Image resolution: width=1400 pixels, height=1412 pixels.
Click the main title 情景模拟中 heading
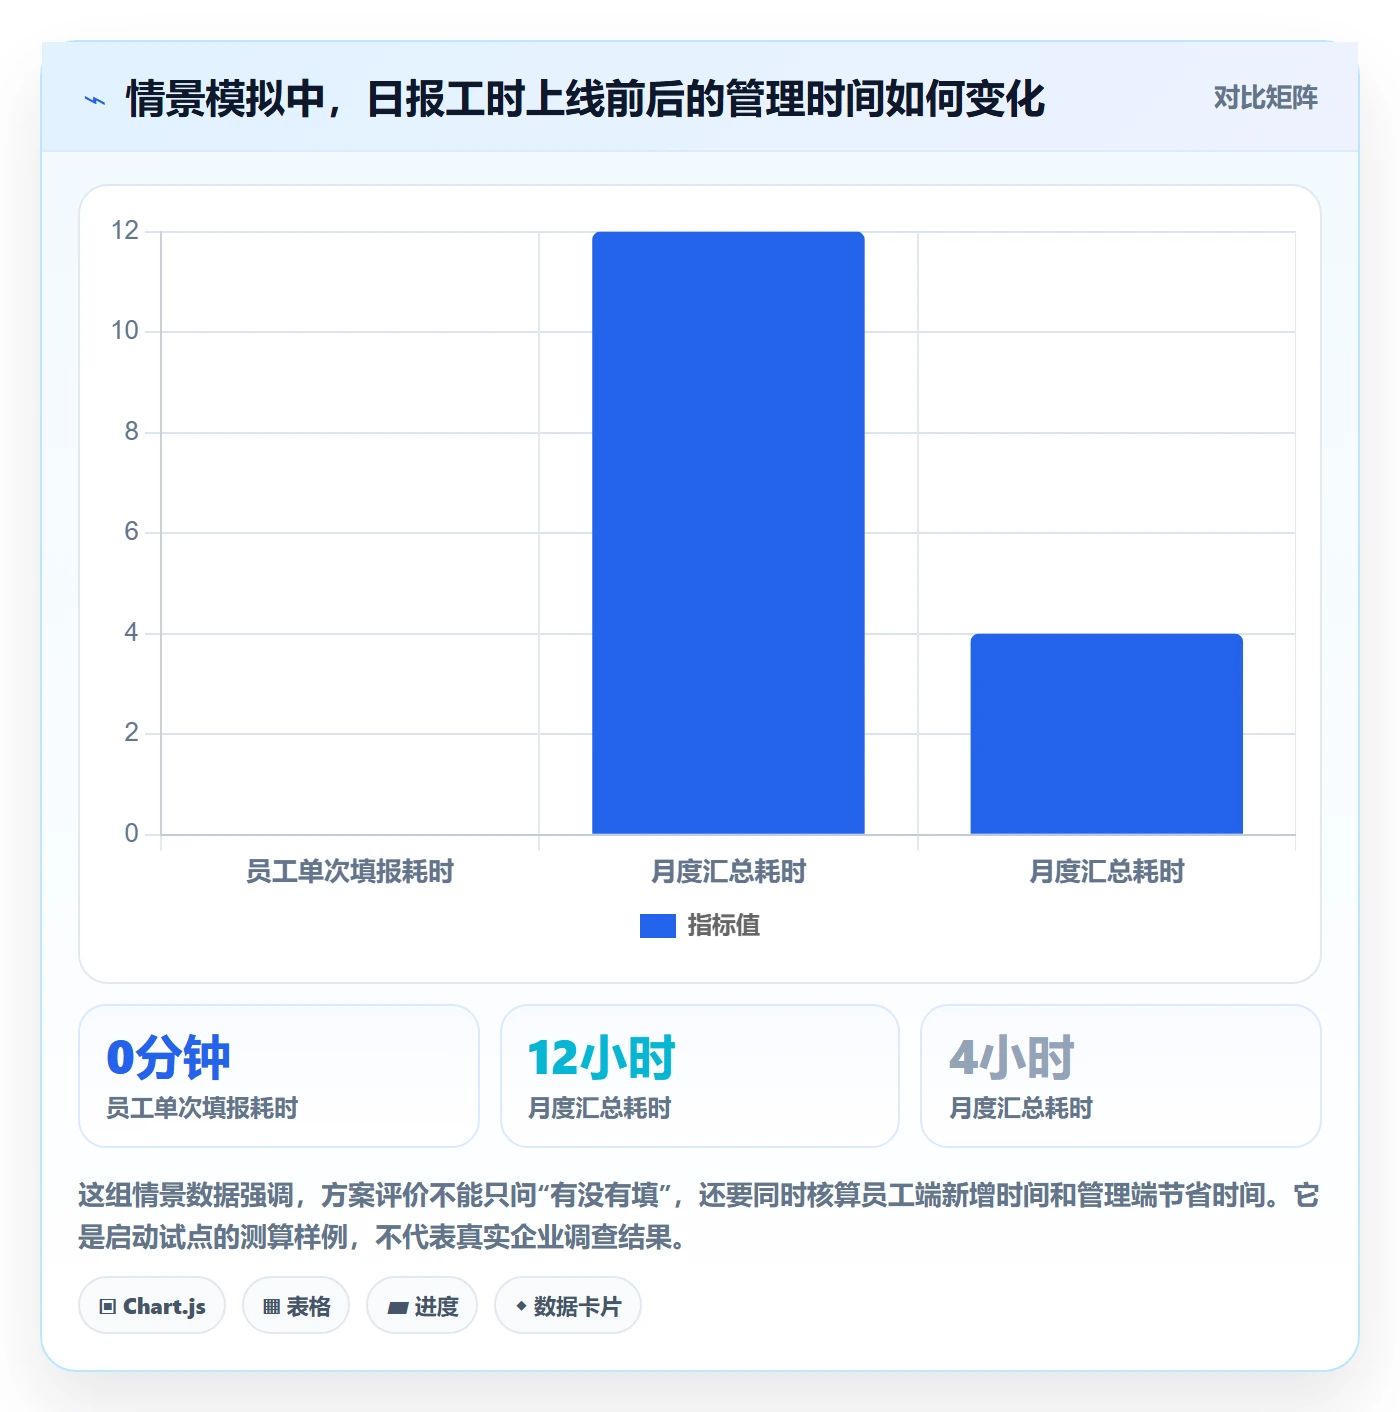tap(585, 99)
